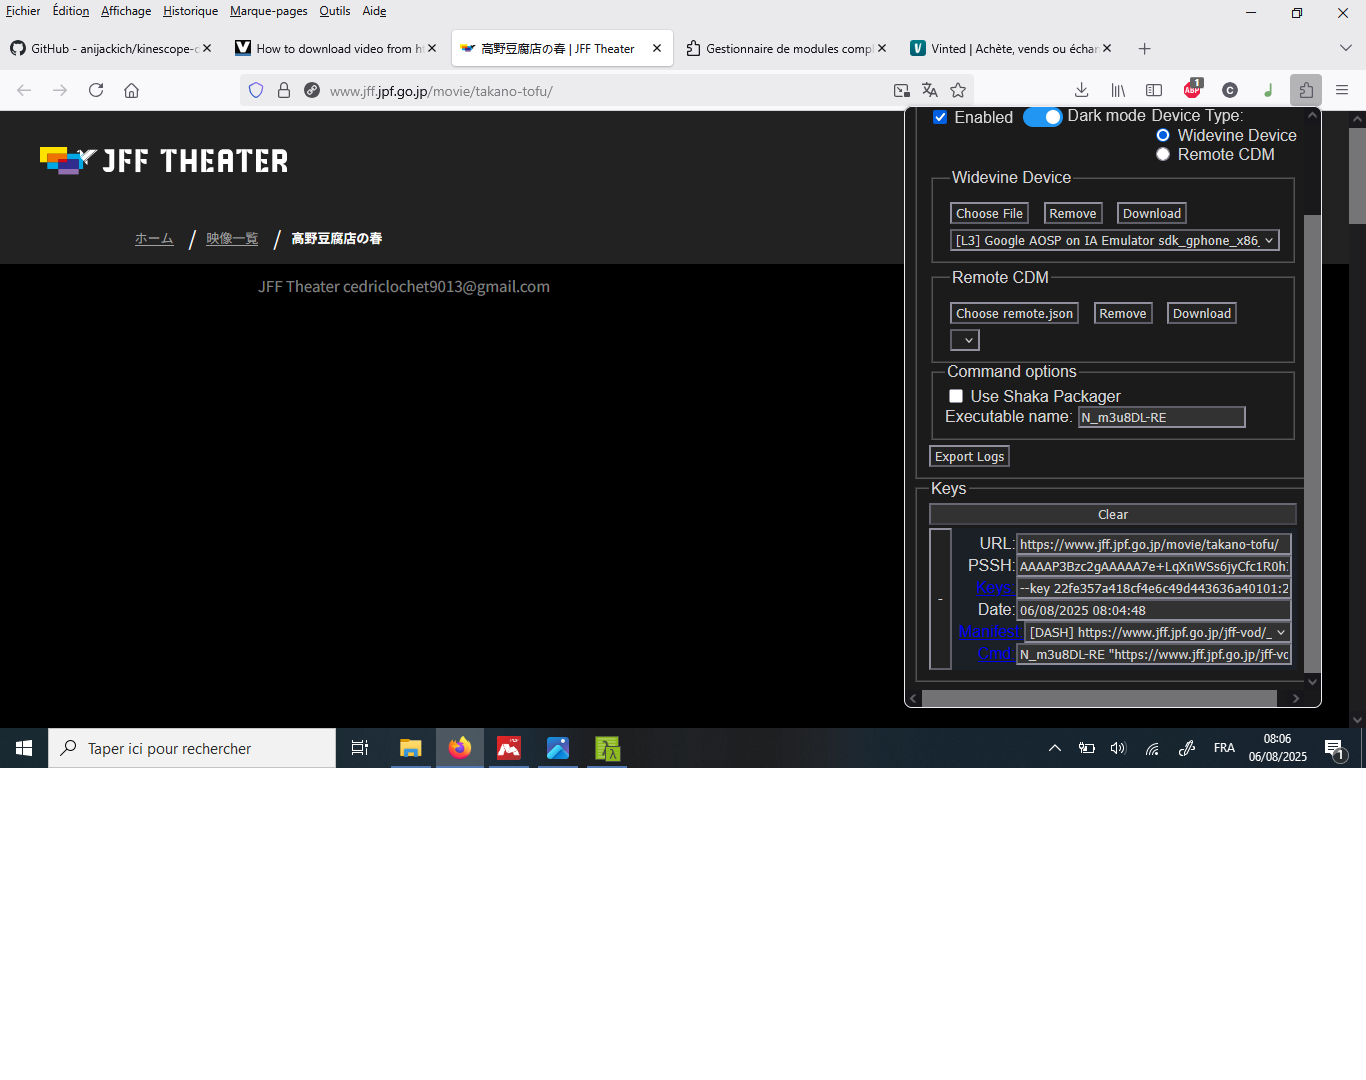Click the round gray C extension icon
The image size is (1366, 1080).
[1230, 90]
